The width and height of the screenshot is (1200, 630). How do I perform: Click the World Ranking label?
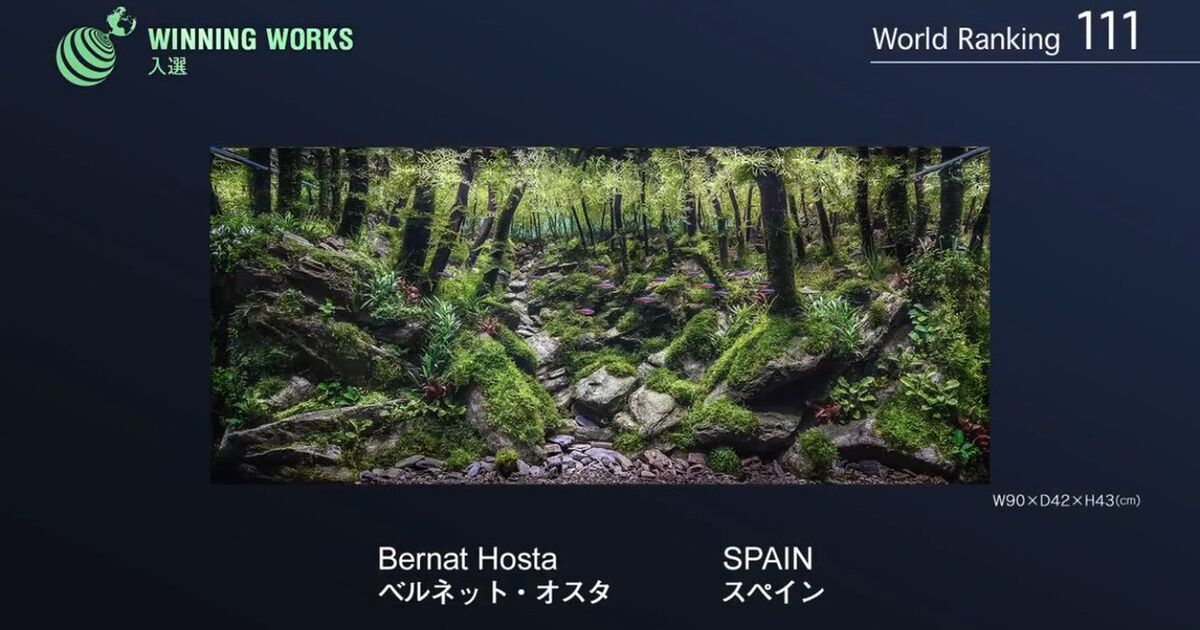(x=965, y=40)
